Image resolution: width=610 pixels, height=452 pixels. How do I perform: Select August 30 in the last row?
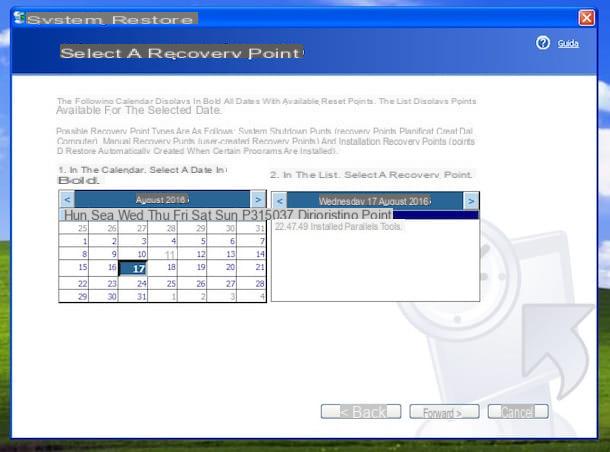point(104,296)
